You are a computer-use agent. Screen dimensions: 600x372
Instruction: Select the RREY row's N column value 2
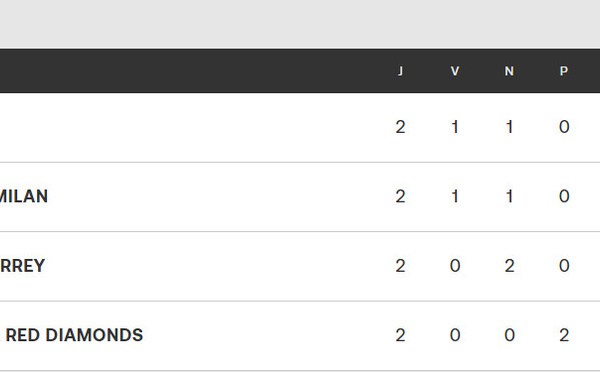tap(509, 266)
